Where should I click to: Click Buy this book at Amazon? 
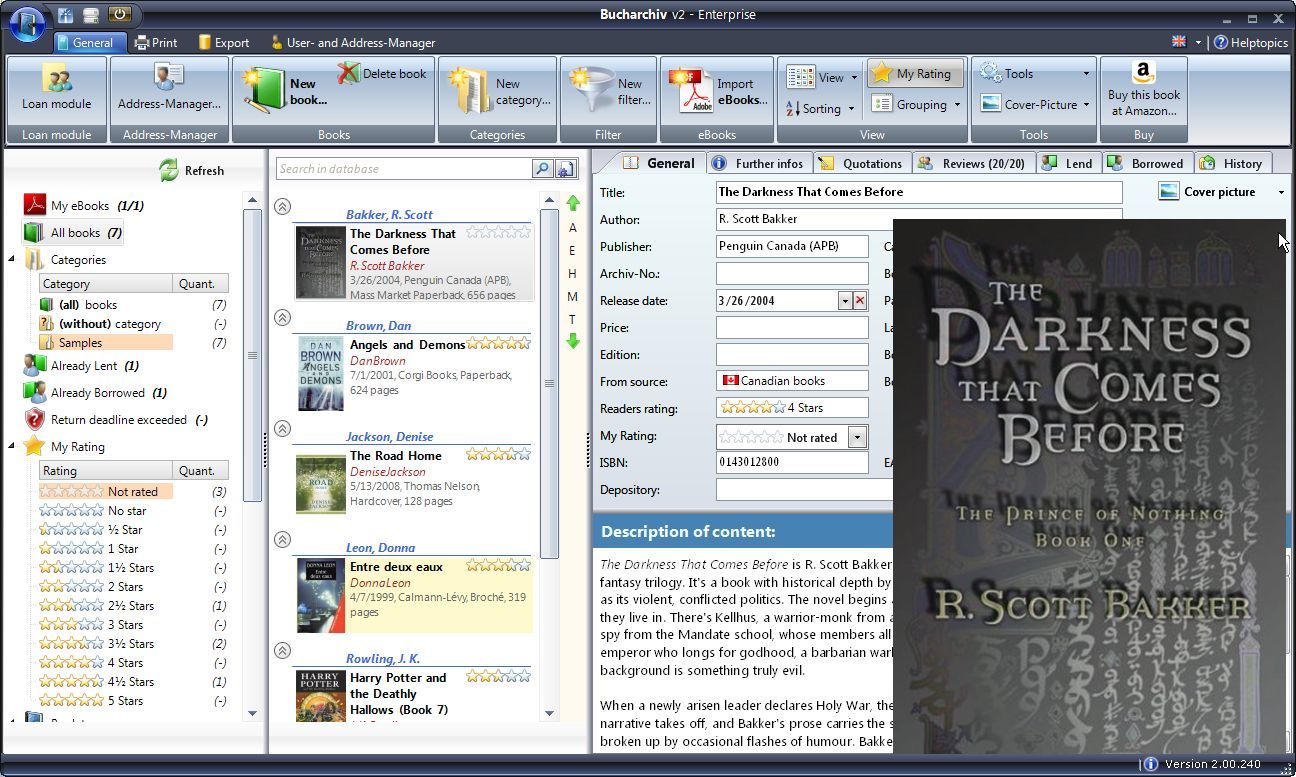pos(1144,89)
